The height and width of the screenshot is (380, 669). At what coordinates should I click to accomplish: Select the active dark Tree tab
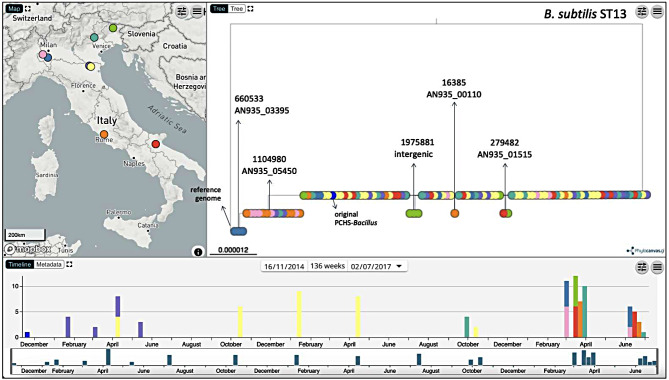tap(219, 9)
